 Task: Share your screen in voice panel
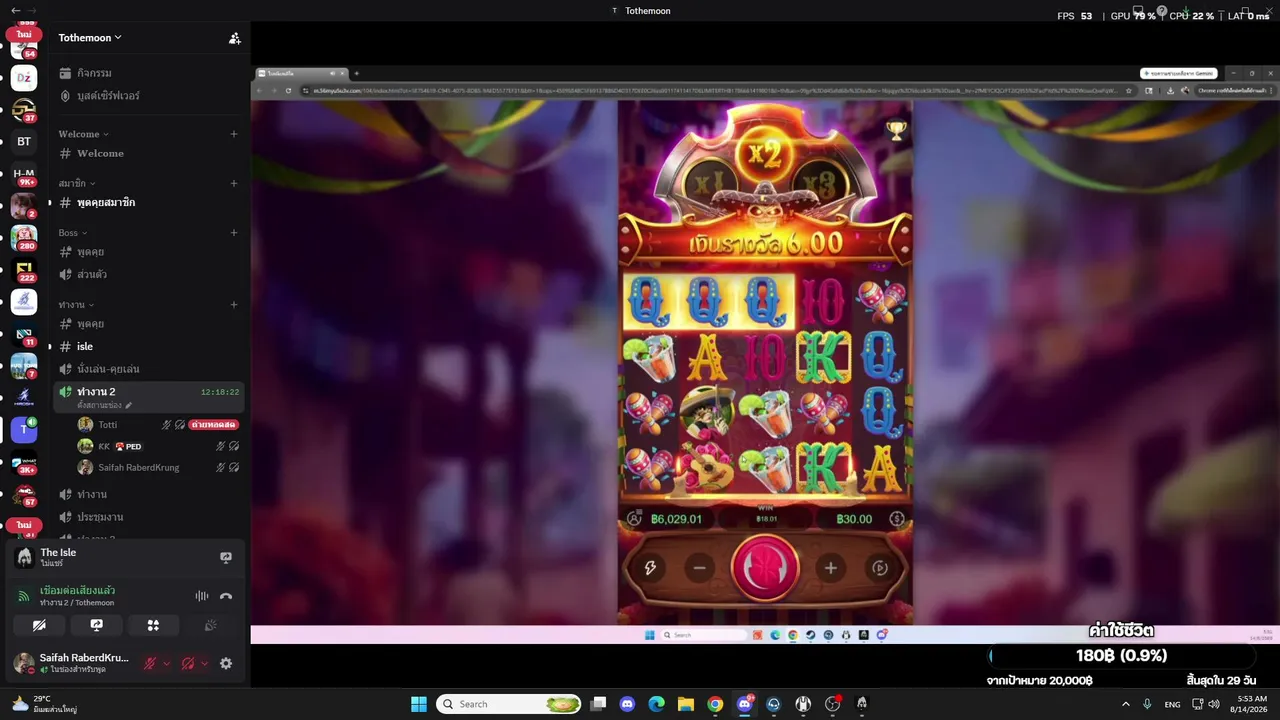[x=96, y=625]
